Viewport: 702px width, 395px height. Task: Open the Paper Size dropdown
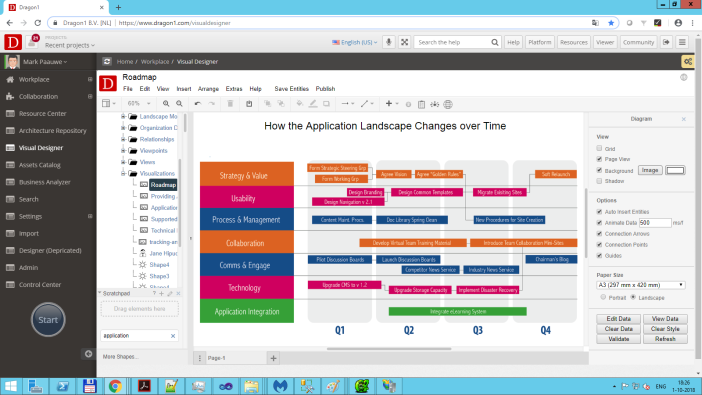click(x=641, y=285)
